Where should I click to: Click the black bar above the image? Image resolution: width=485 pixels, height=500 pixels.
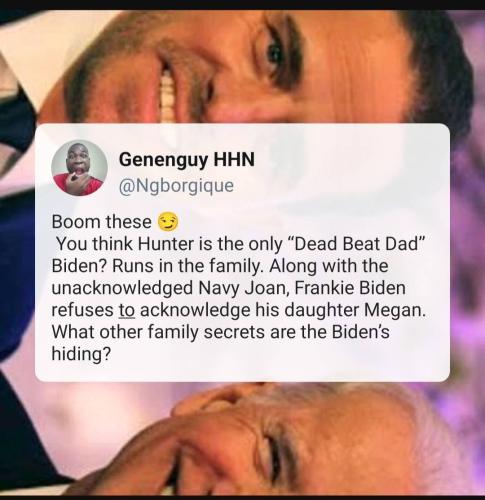pos(242,5)
